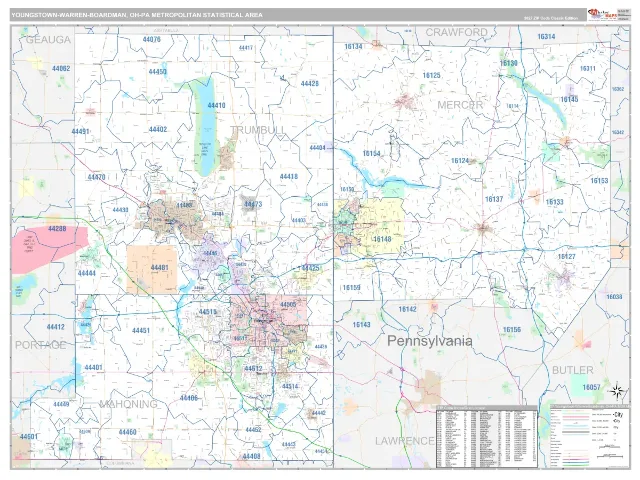
Task: Click ZIP code 44505
Action: 288,304
